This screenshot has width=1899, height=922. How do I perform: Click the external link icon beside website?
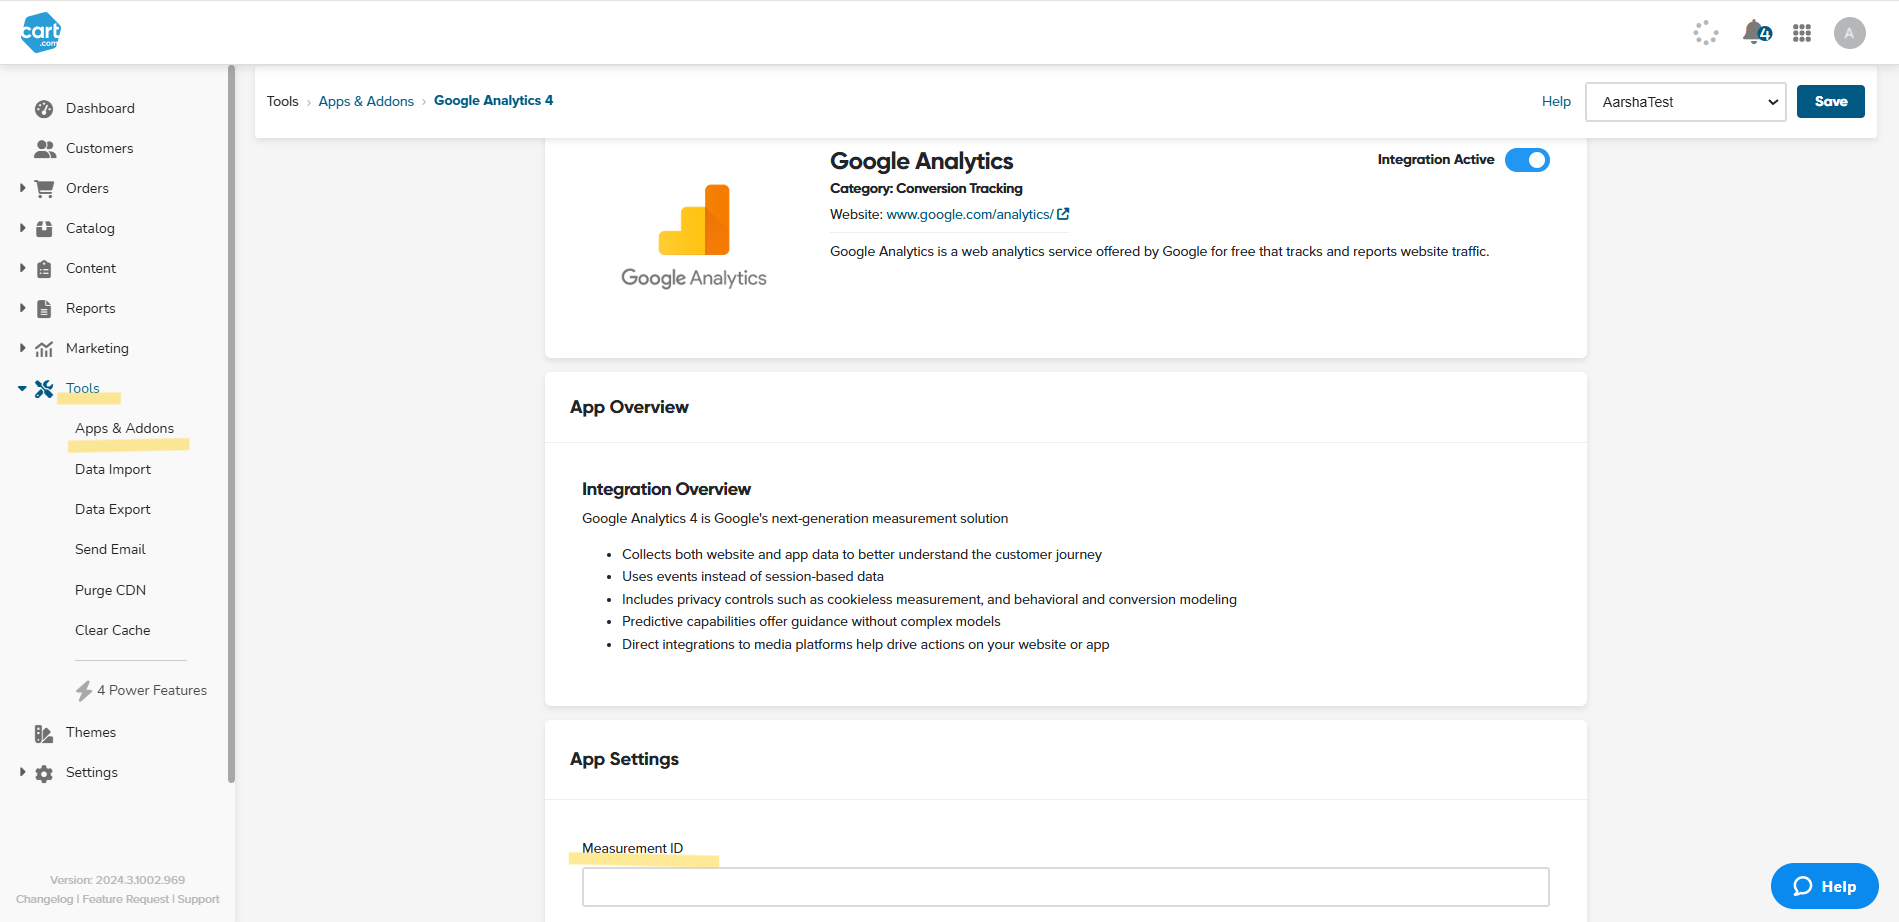[x=1063, y=214]
